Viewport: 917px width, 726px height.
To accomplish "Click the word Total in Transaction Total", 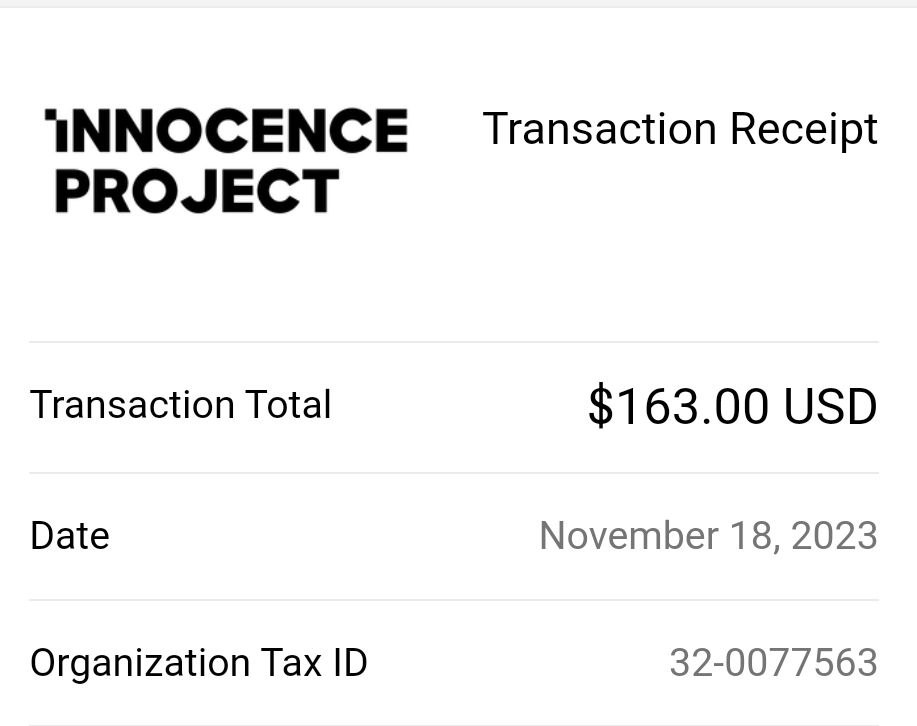I will (x=288, y=405).
